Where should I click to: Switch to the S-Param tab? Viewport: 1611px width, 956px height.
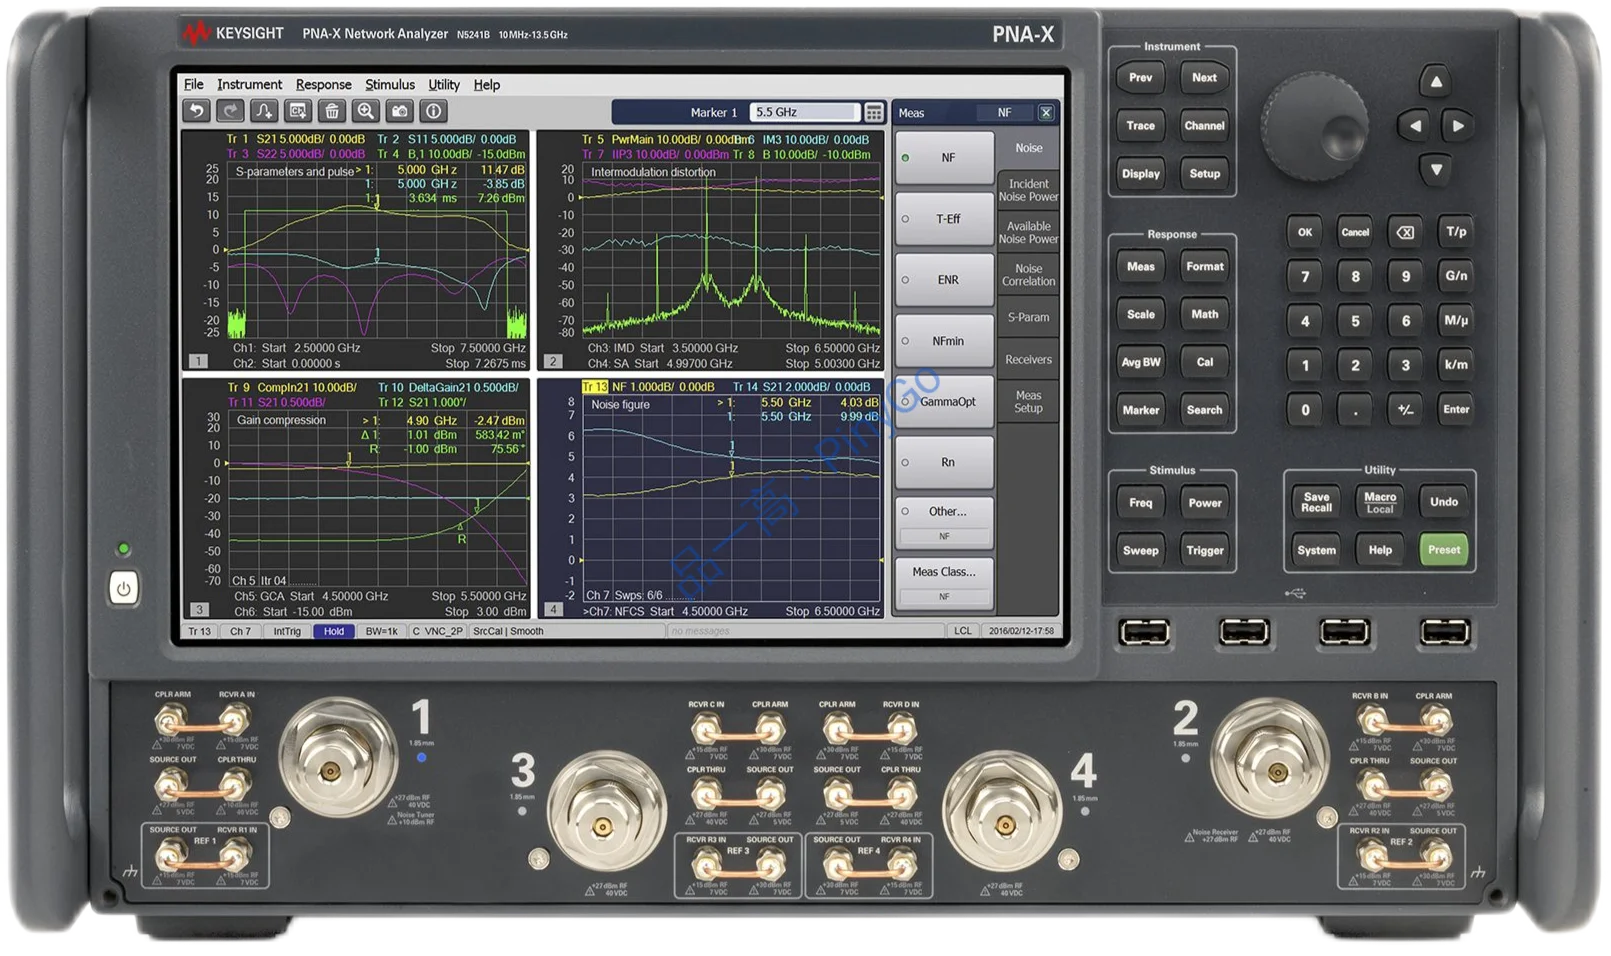point(1028,317)
